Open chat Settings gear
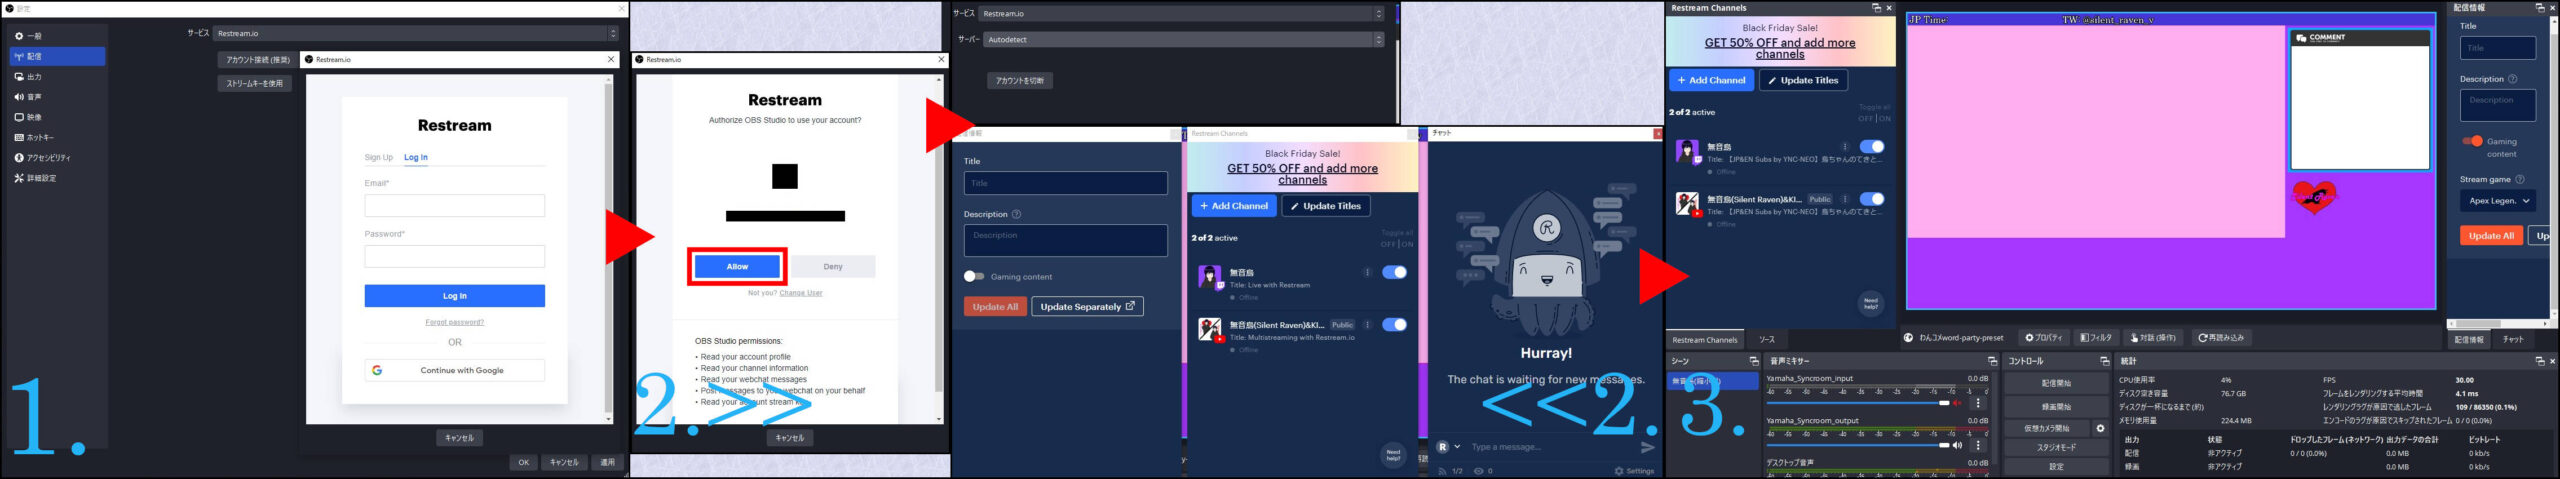The image size is (2560, 479). (x=1634, y=471)
